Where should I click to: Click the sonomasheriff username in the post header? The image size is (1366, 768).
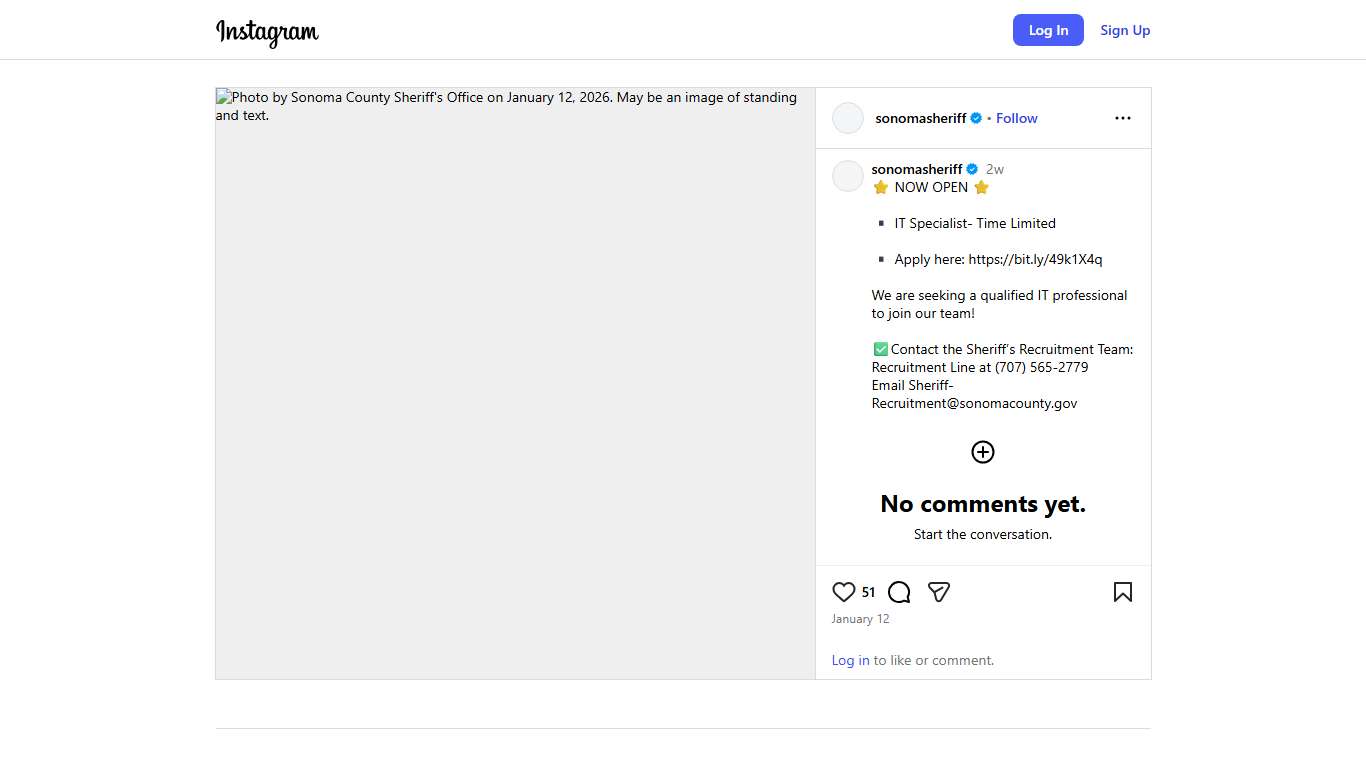pyautogui.click(x=920, y=118)
